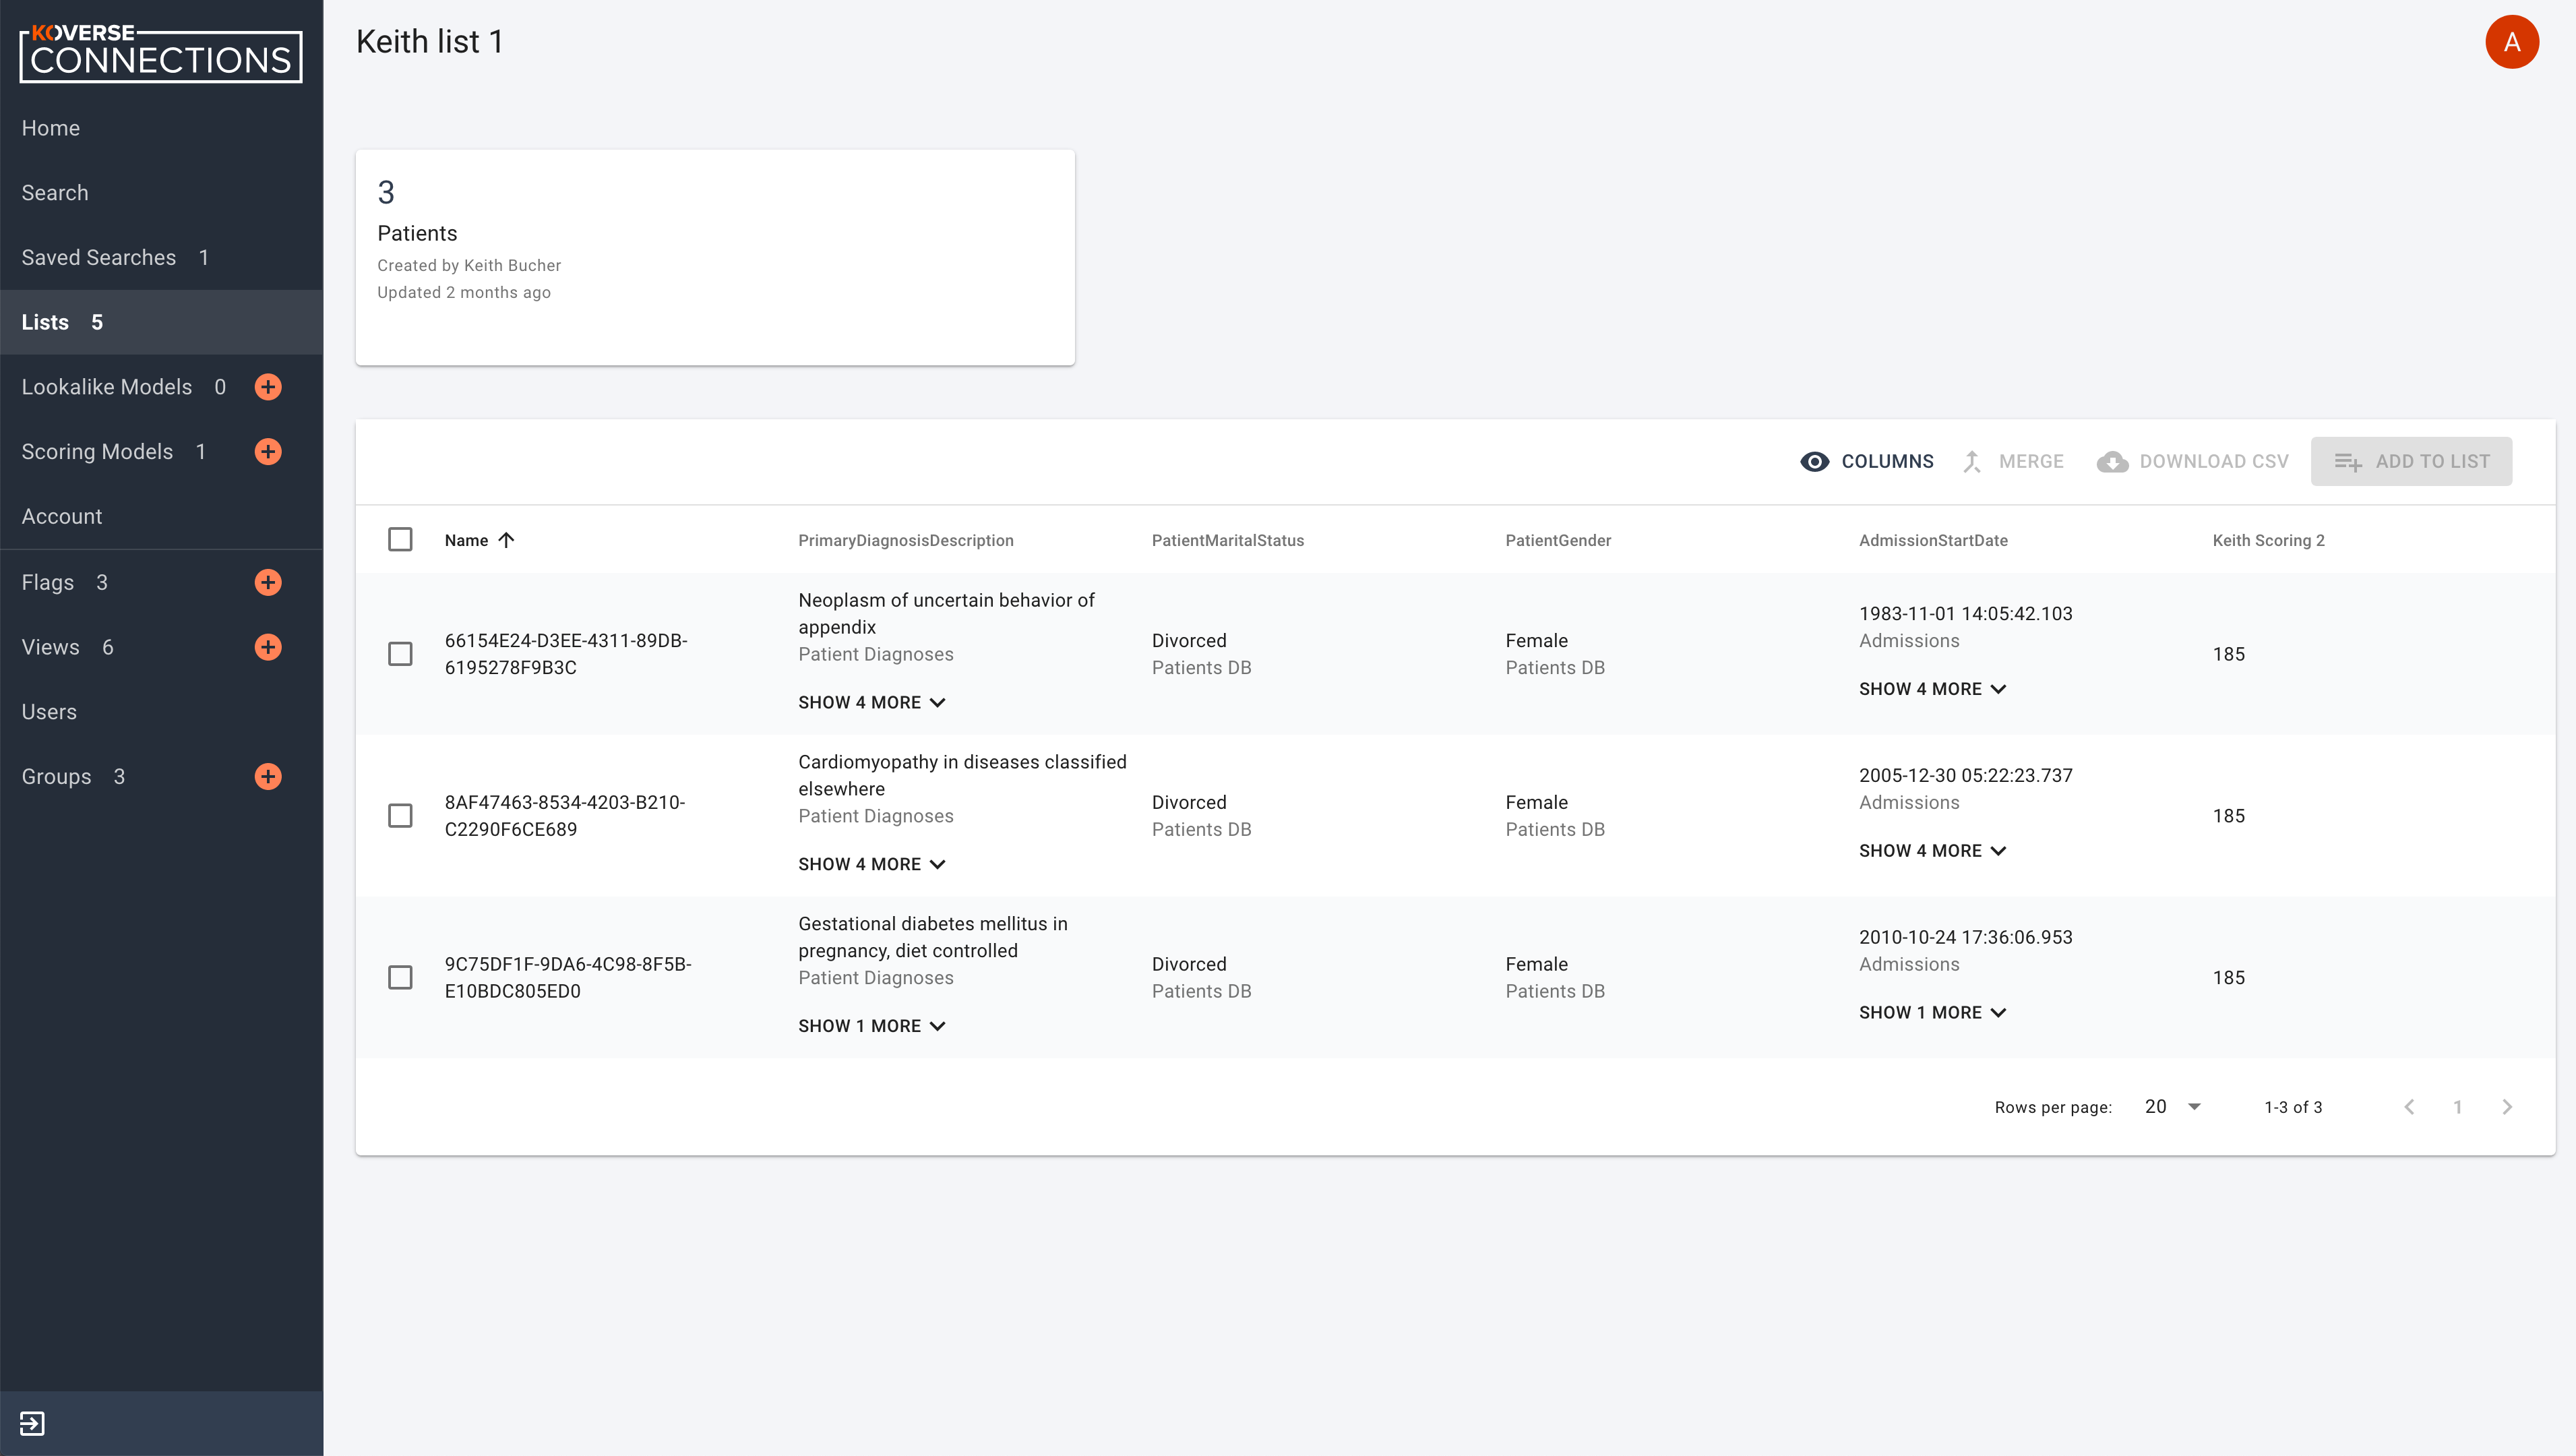Open Users in the sidebar

[161, 712]
